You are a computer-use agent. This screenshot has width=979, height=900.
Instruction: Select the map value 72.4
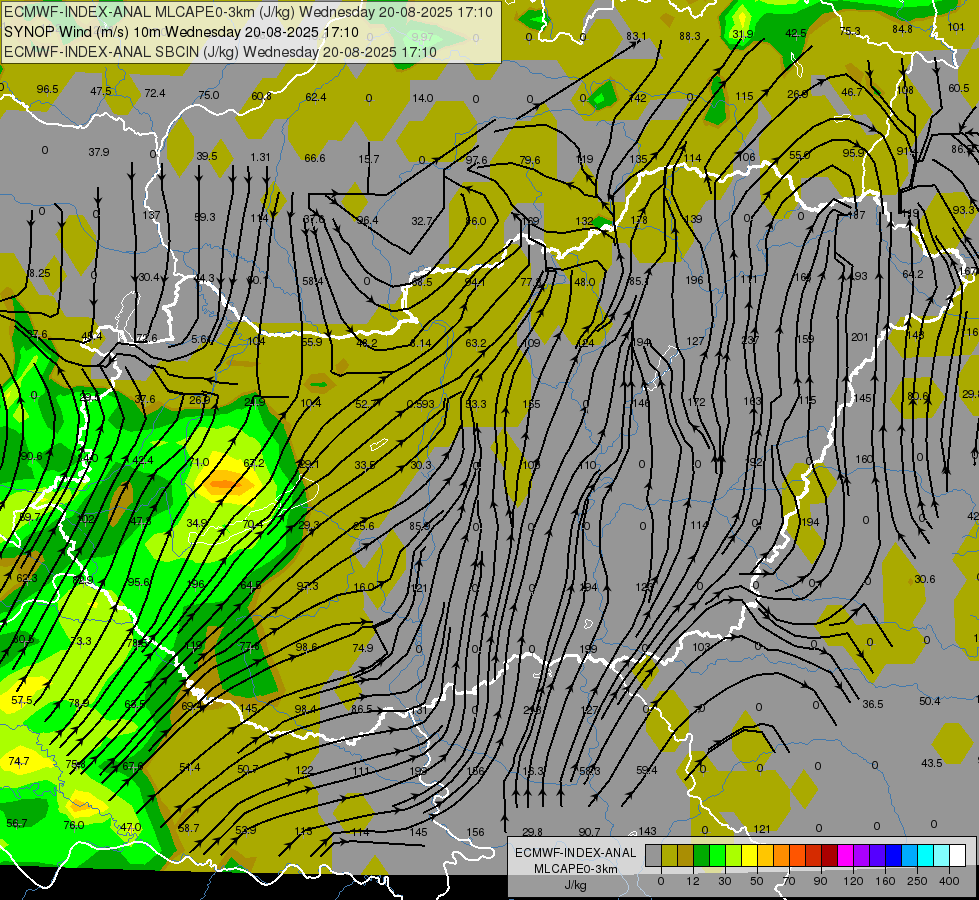click(155, 93)
